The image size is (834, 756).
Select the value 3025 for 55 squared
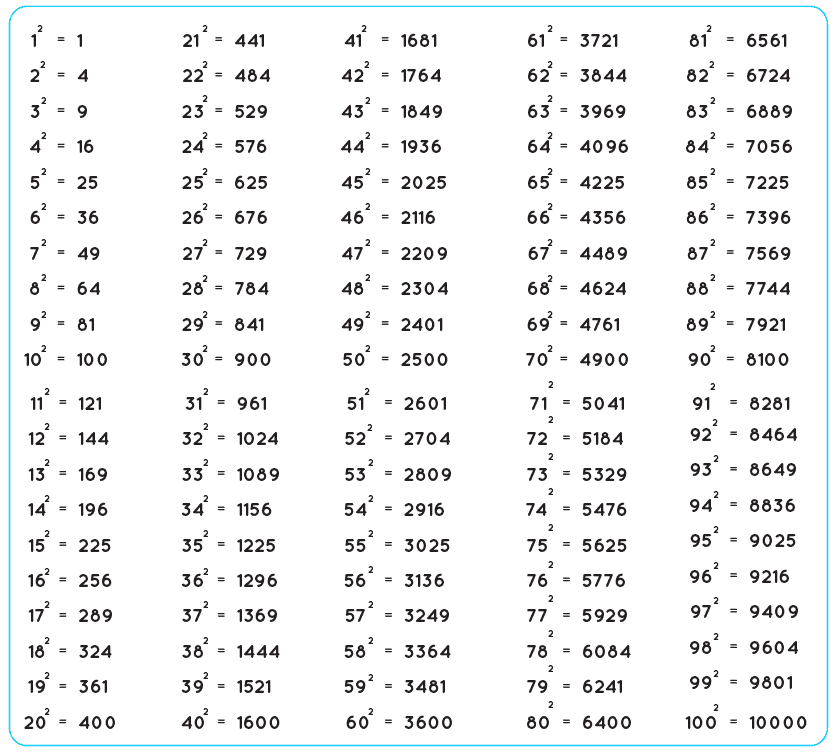pyautogui.click(x=427, y=545)
